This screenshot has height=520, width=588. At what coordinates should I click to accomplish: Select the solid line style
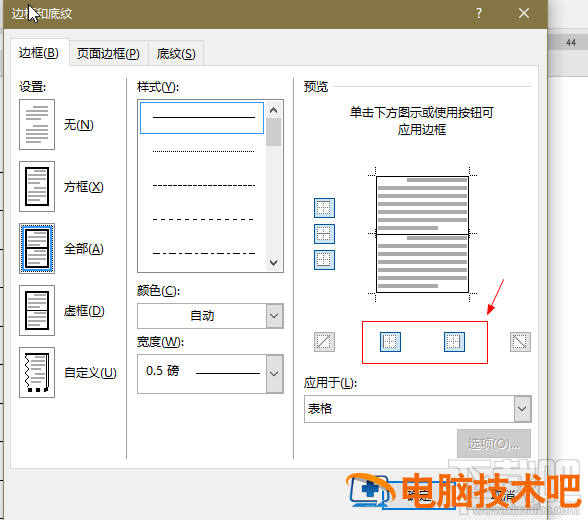click(x=202, y=118)
